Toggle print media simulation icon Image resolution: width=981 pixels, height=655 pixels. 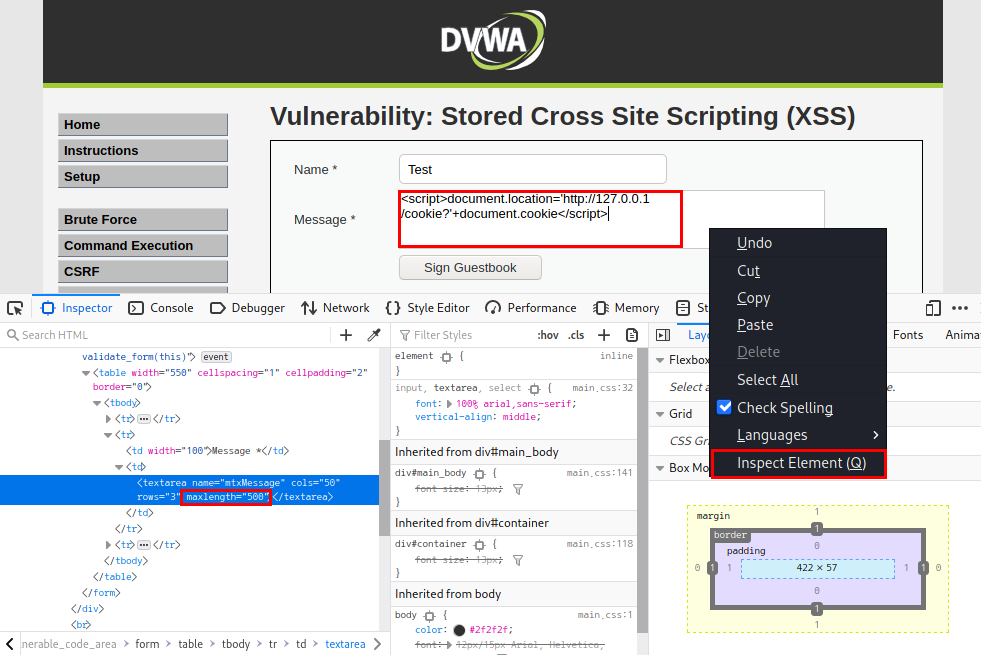coord(632,335)
